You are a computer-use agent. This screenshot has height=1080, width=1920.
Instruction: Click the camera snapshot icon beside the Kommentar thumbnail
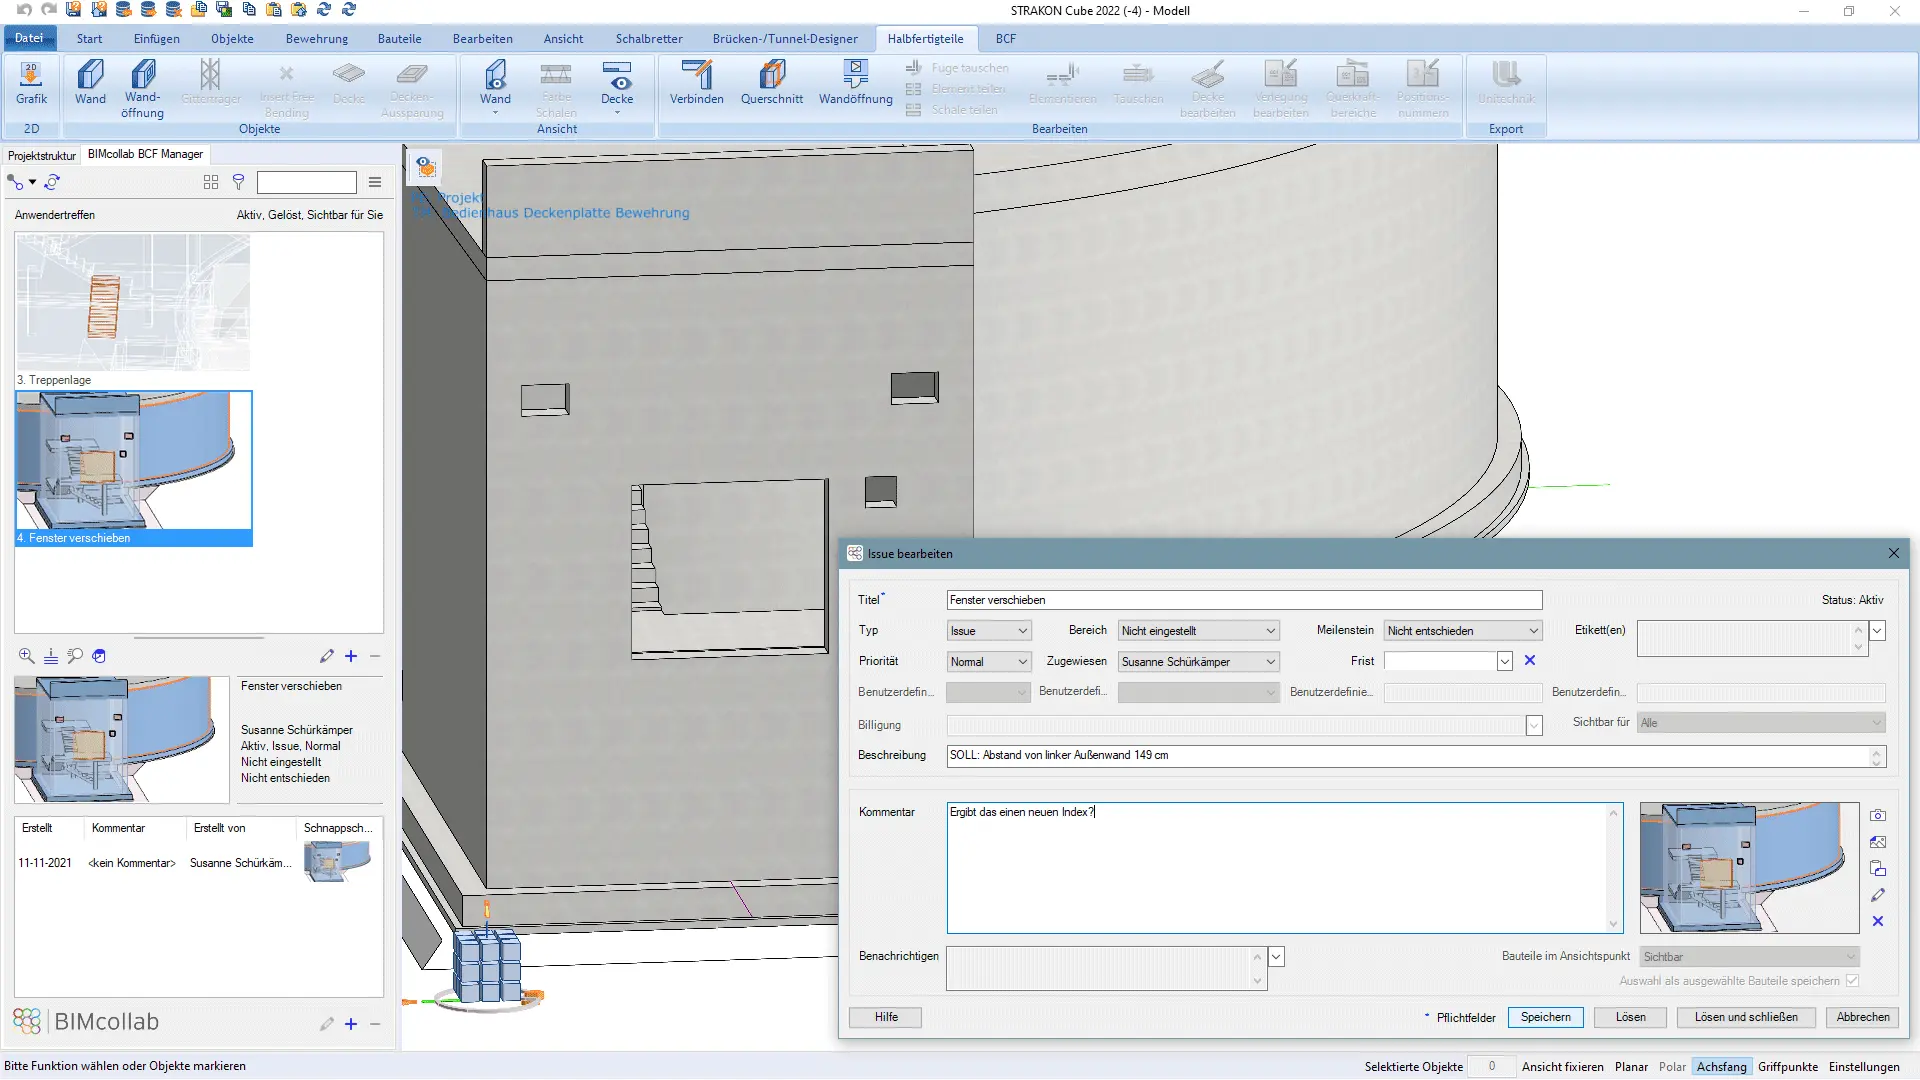(1878, 815)
